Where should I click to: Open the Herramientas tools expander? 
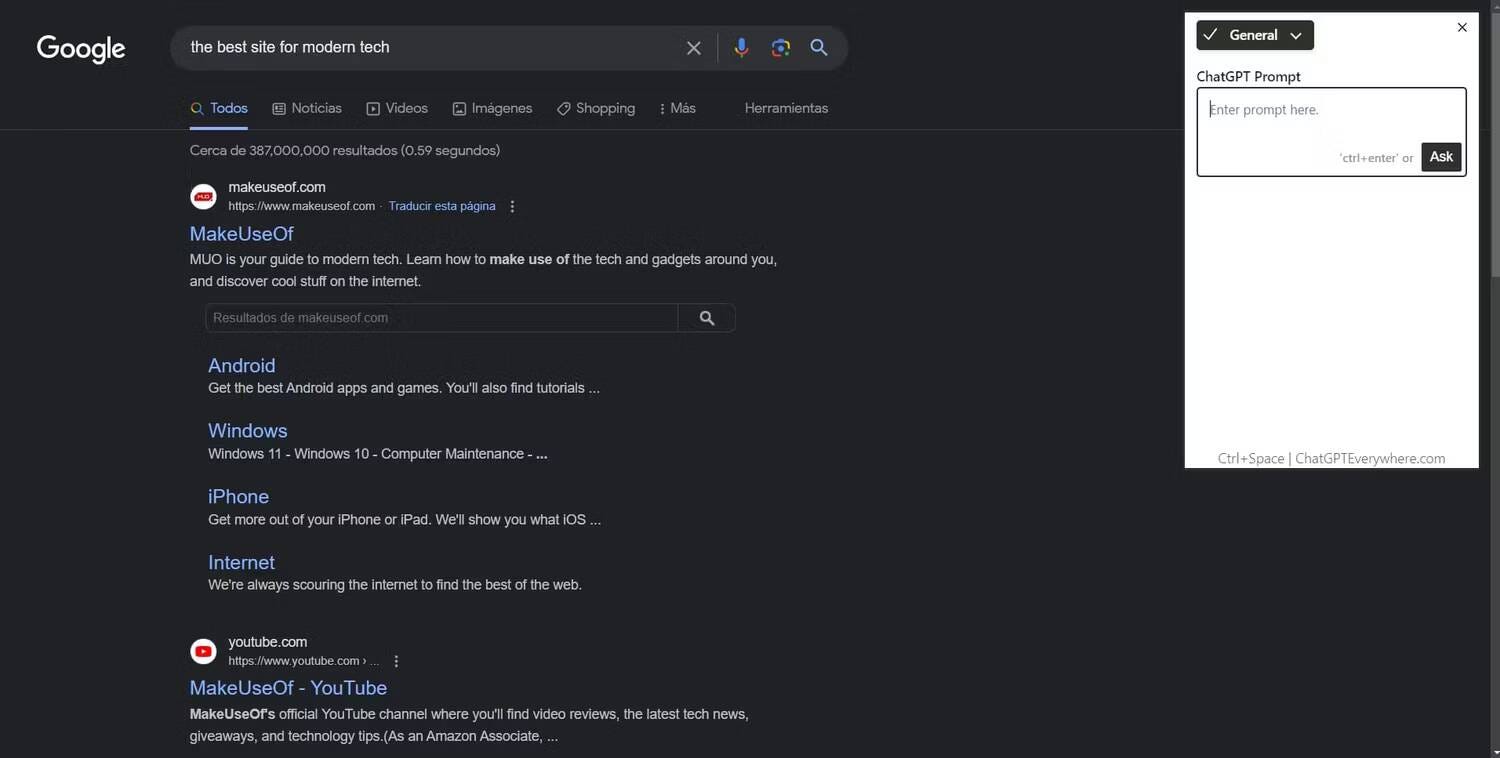click(x=786, y=108)
